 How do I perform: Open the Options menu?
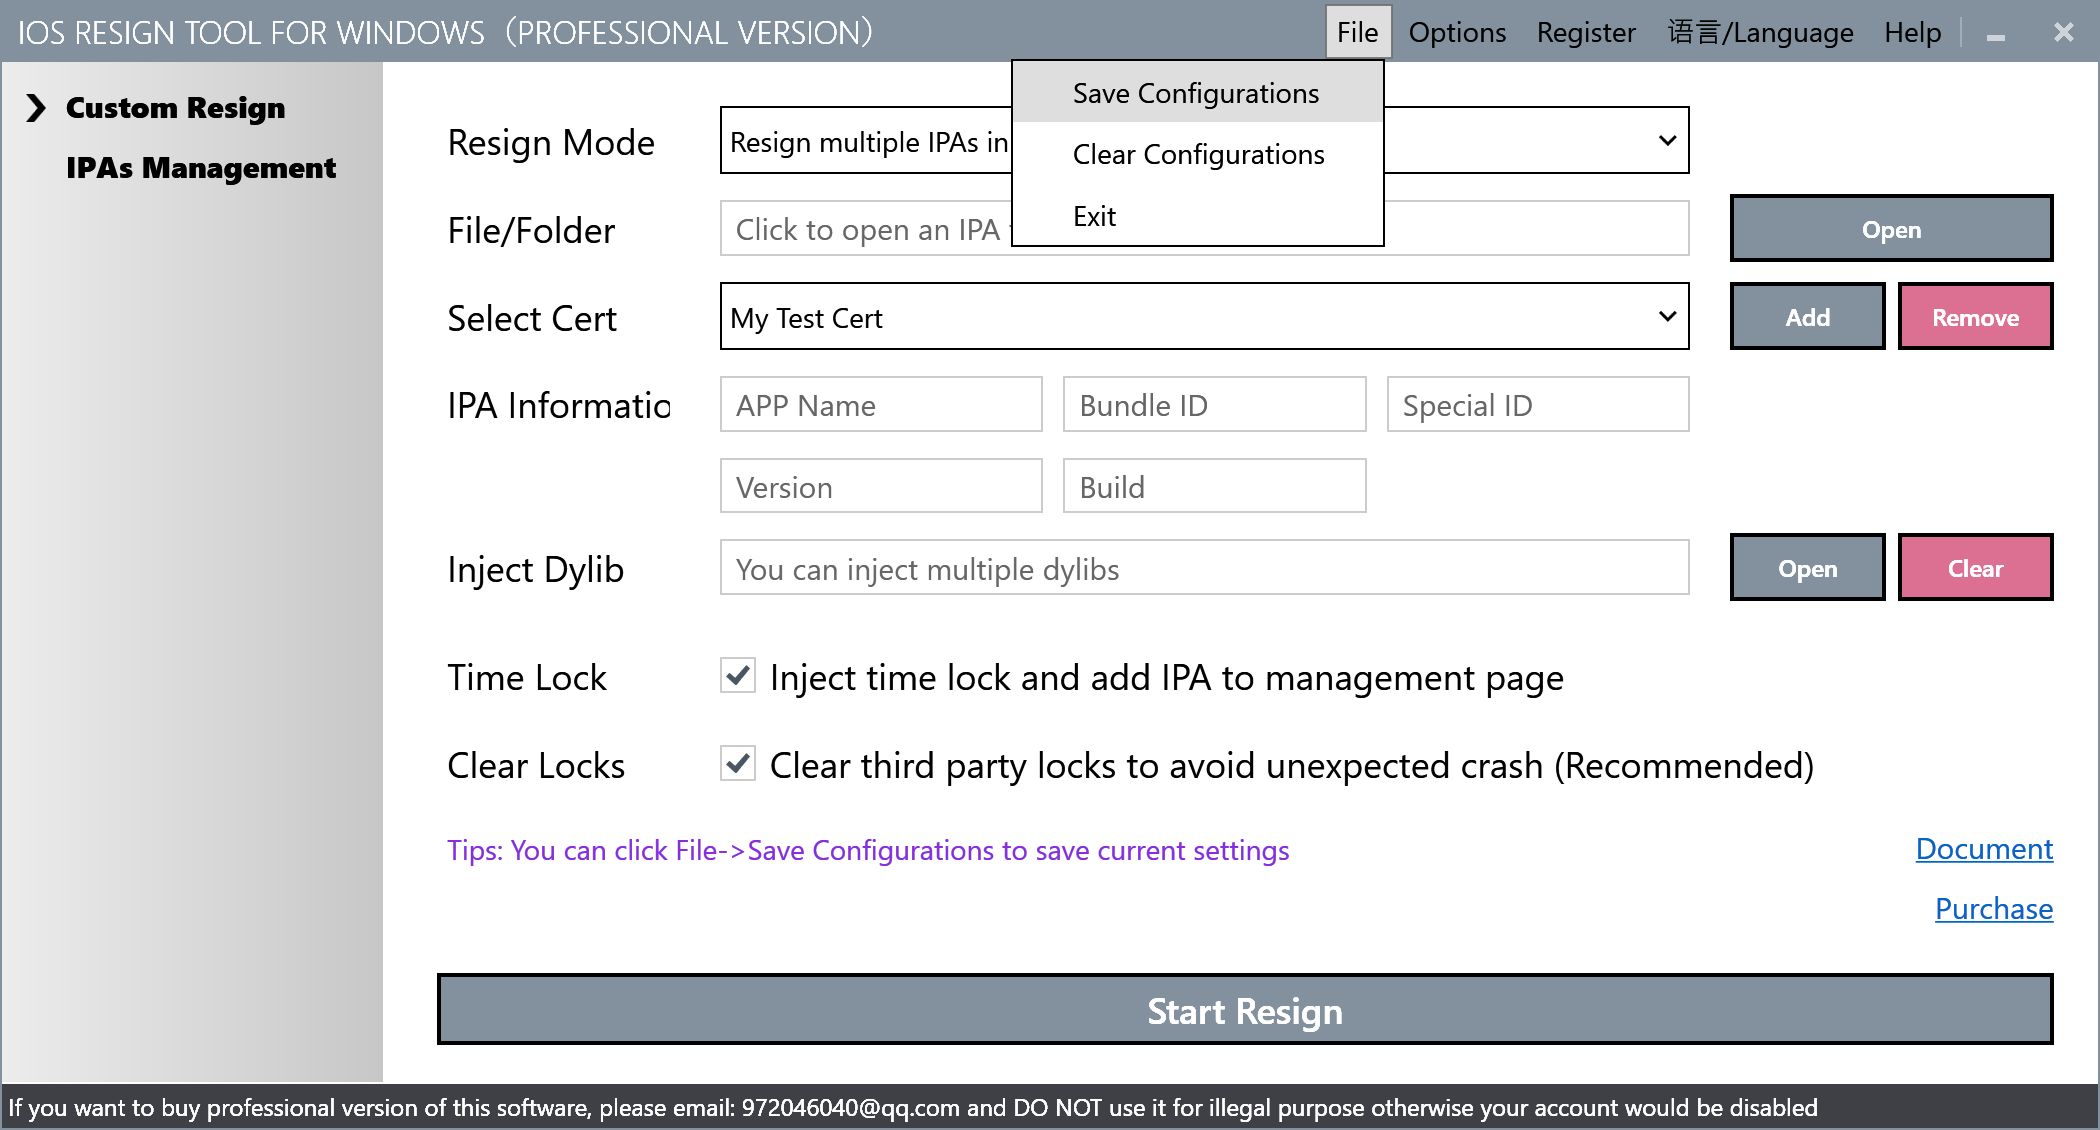[x=1456, y=32]
